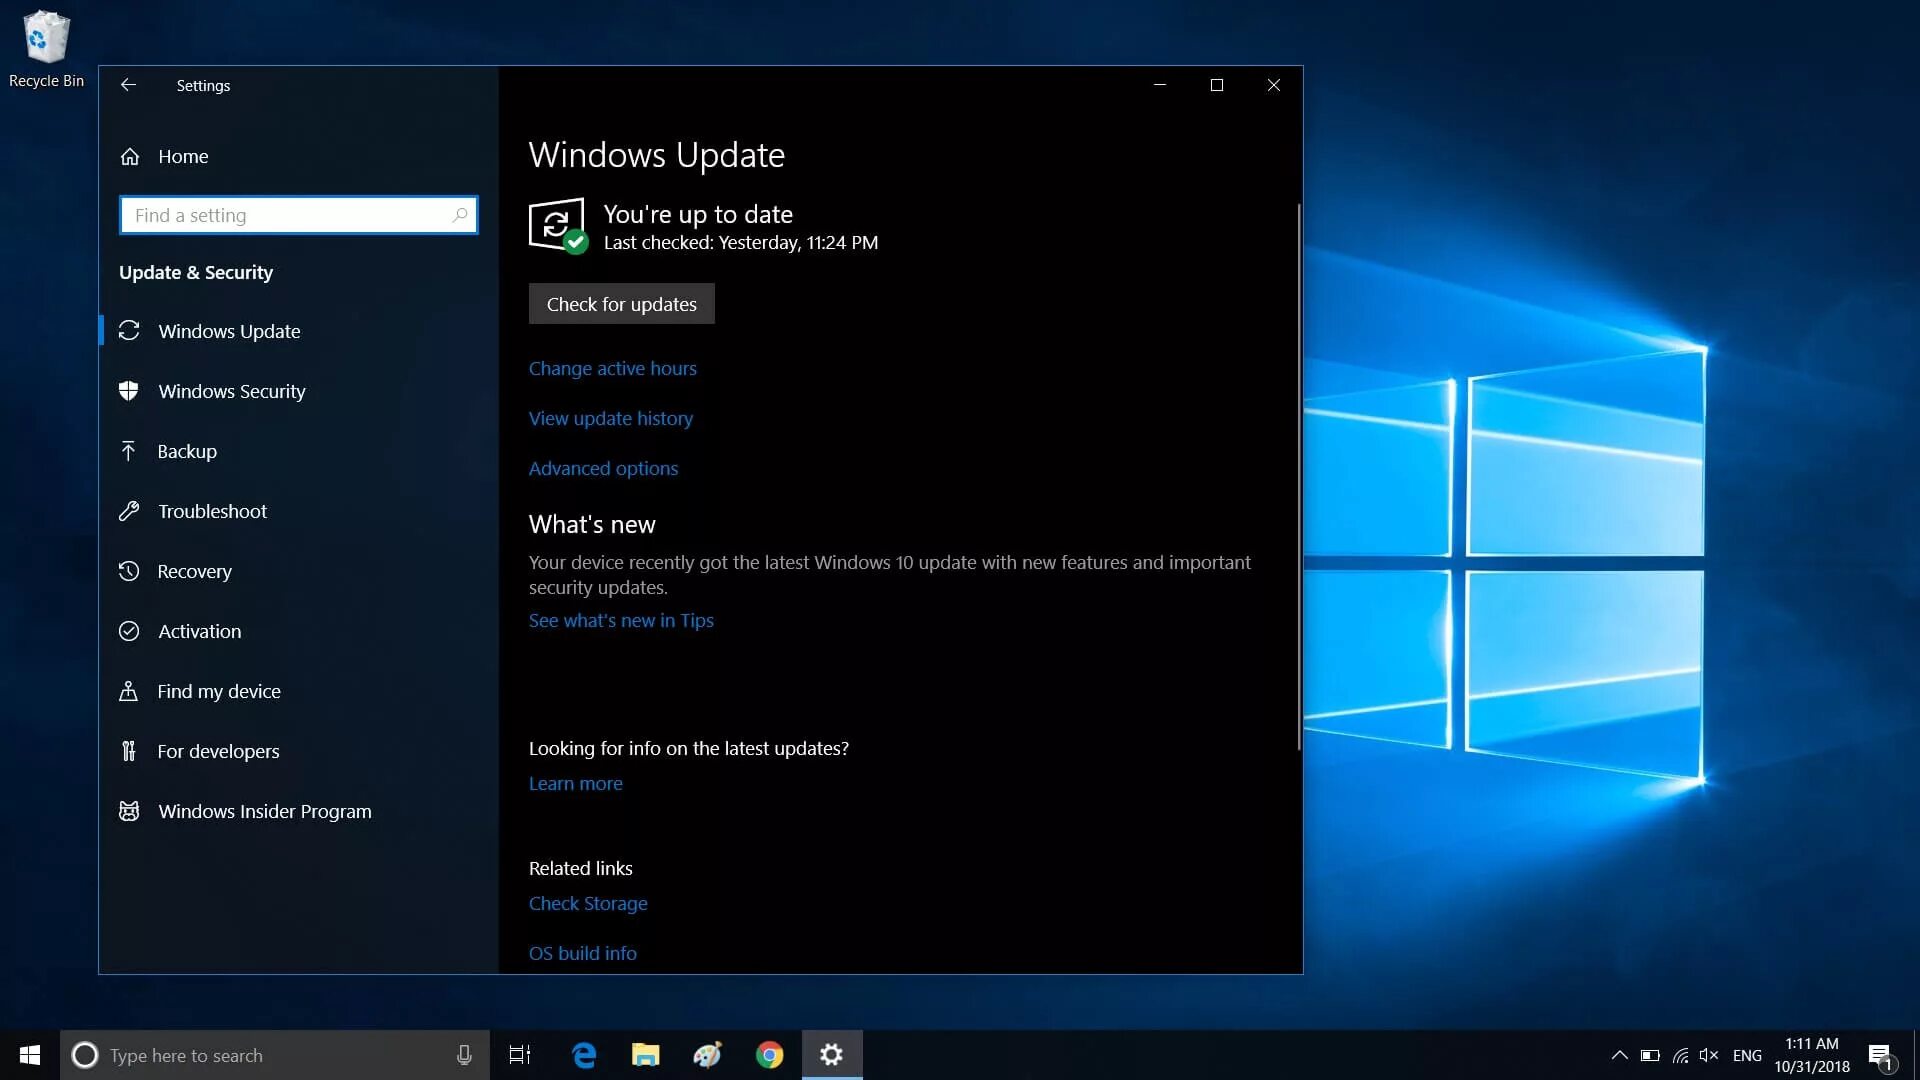Navigate to Update & Security section
Screen dimensions: 1920x1080
coord(195,272)
